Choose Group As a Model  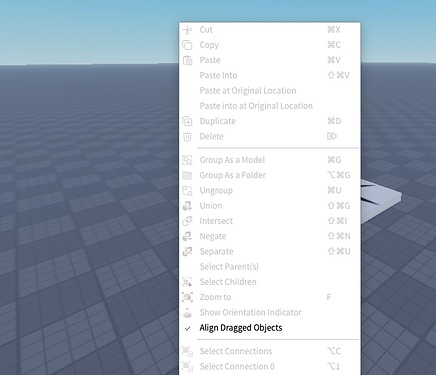(270, 160)
